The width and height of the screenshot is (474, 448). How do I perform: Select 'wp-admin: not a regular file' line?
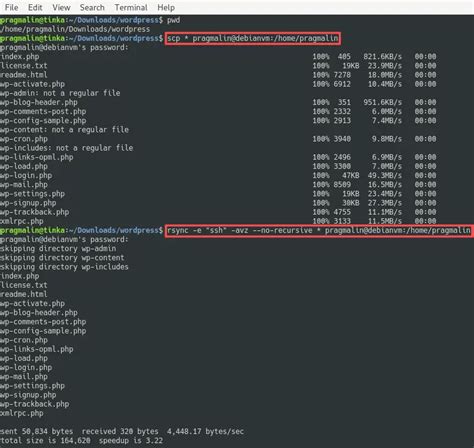(x=60, y=93)
